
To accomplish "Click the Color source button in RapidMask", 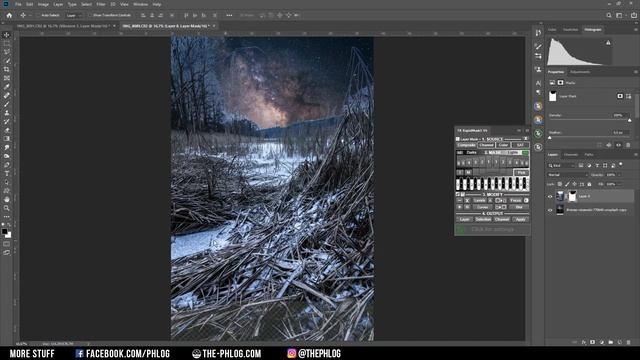I will 503,145.
